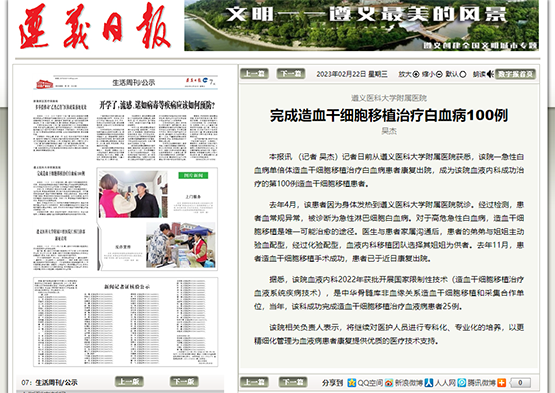This screenshot has height=393, width=555.
Task: Click the civilization banner image
Action: [361, 25]
